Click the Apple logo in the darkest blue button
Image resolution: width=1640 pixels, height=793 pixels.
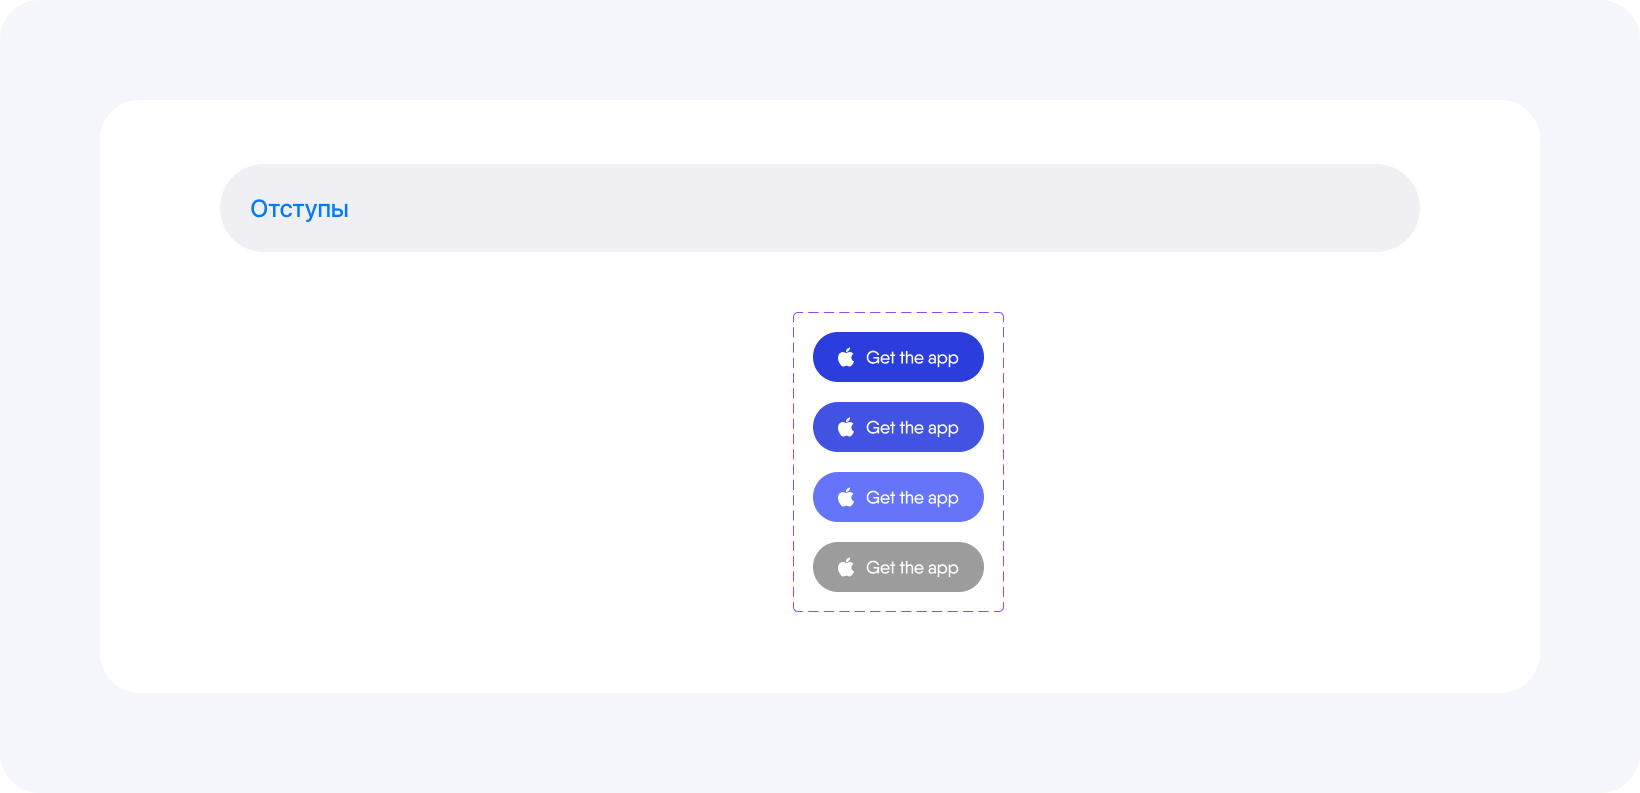coord(846,357)
